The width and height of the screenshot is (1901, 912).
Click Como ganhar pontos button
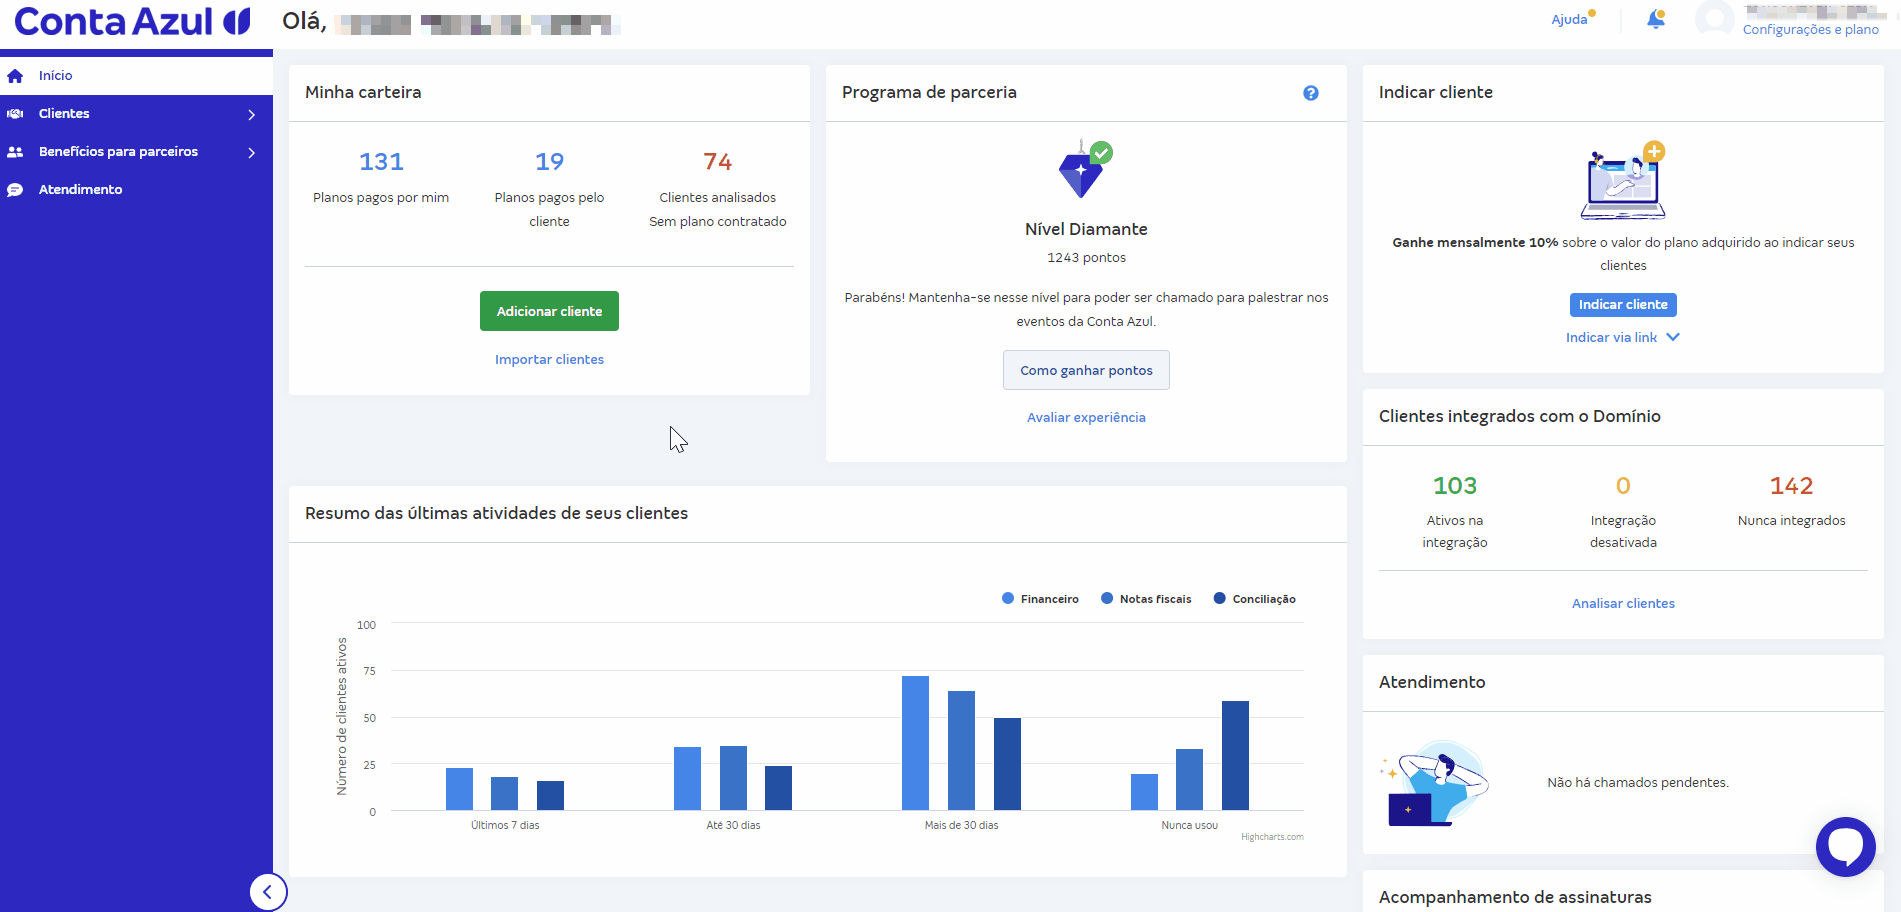coord(1086,370)
